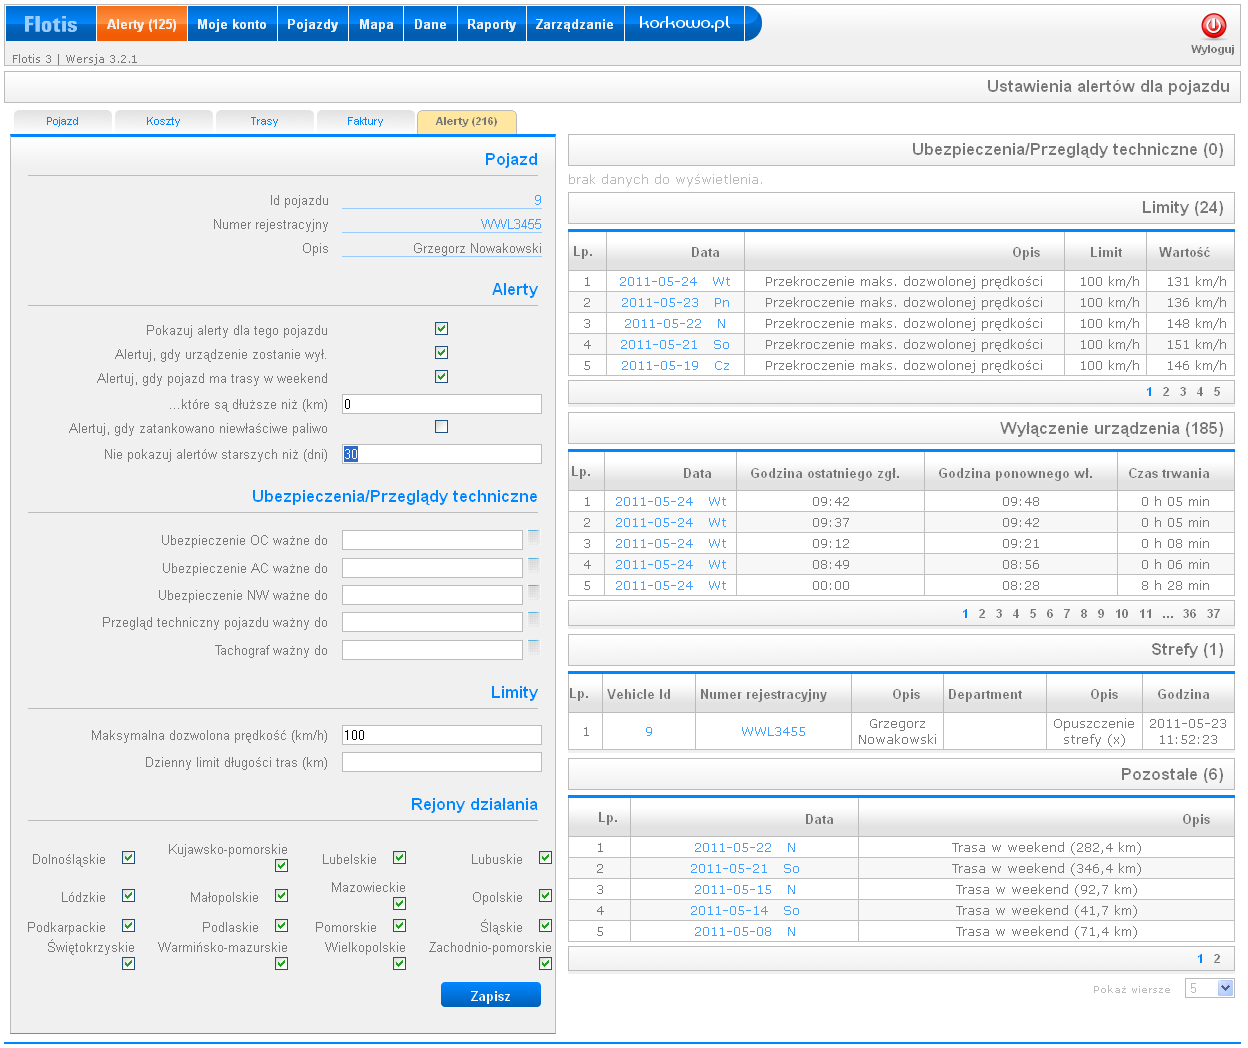The image size is (1248, 1048).
Task: Click the maximum allowed speed field
Action: [x=442, y=735]
